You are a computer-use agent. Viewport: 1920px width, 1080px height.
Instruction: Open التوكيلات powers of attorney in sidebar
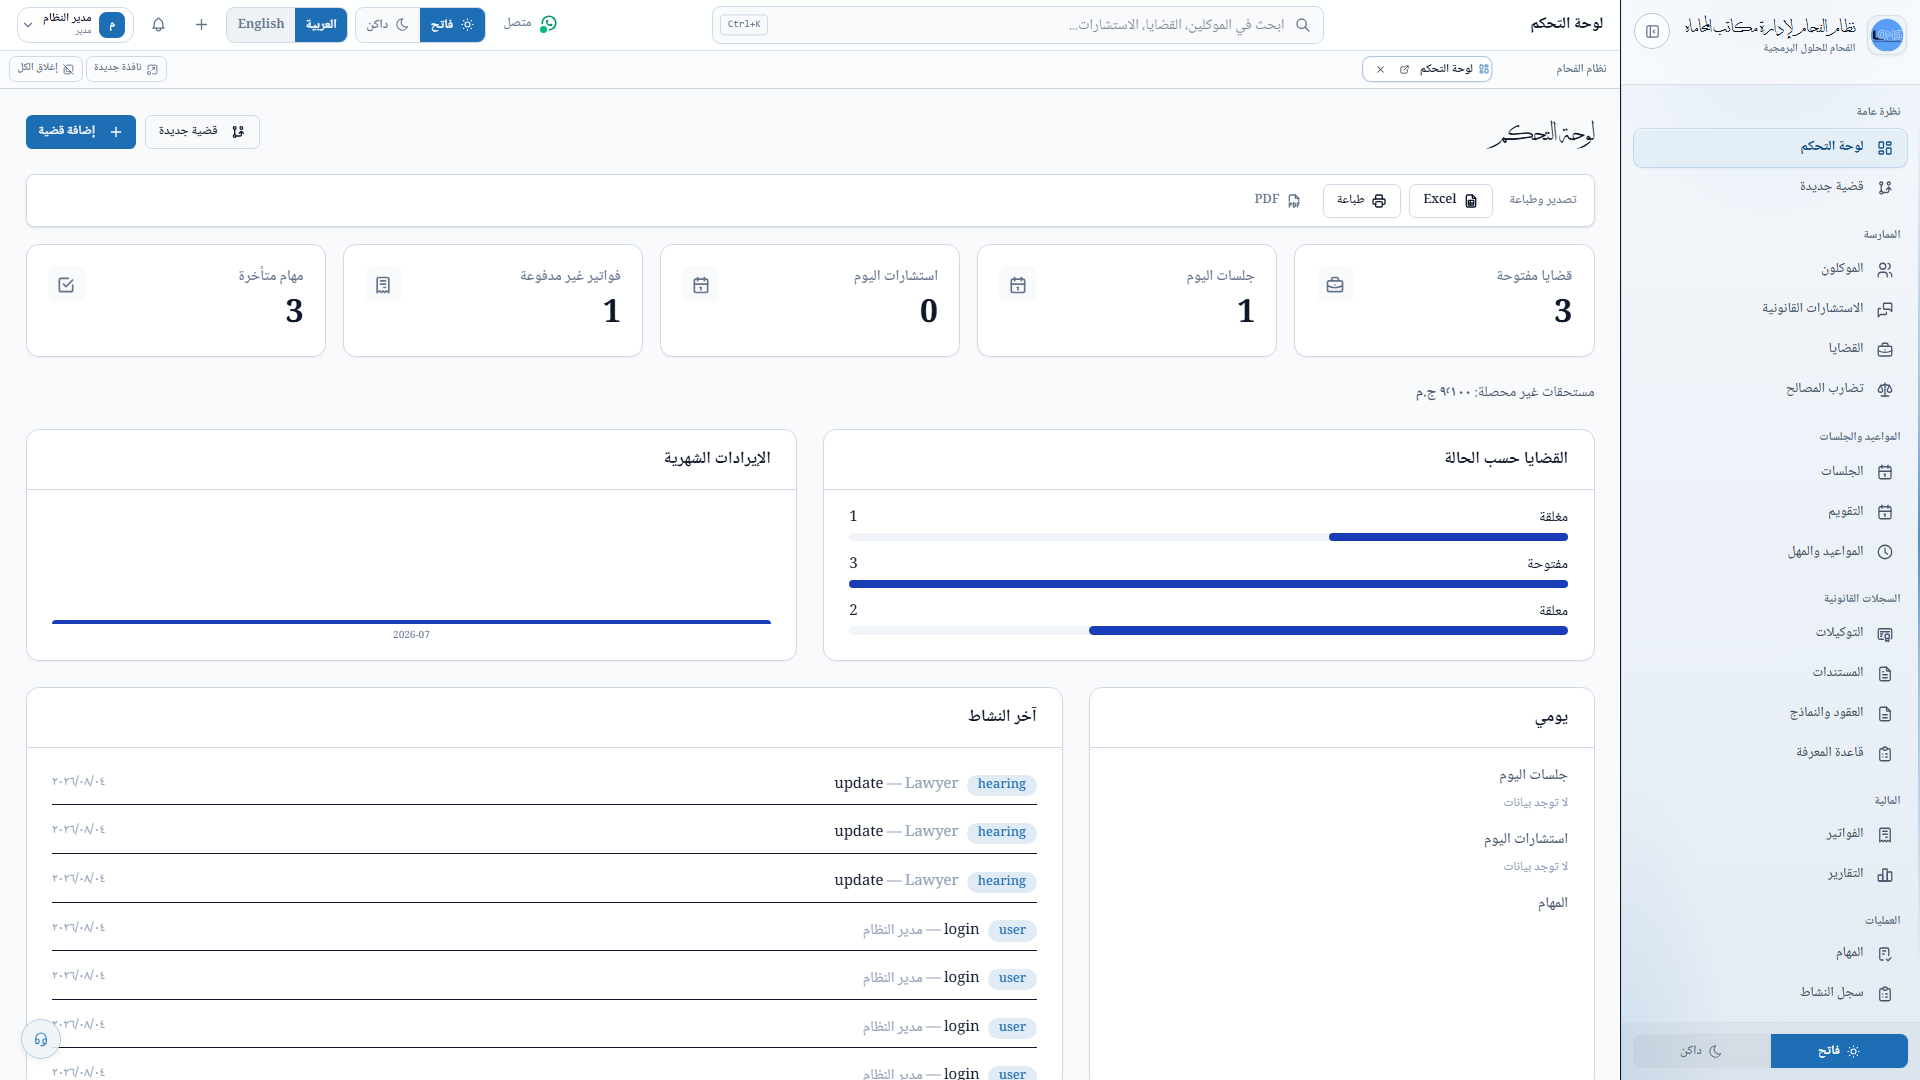pos(1770,633)
